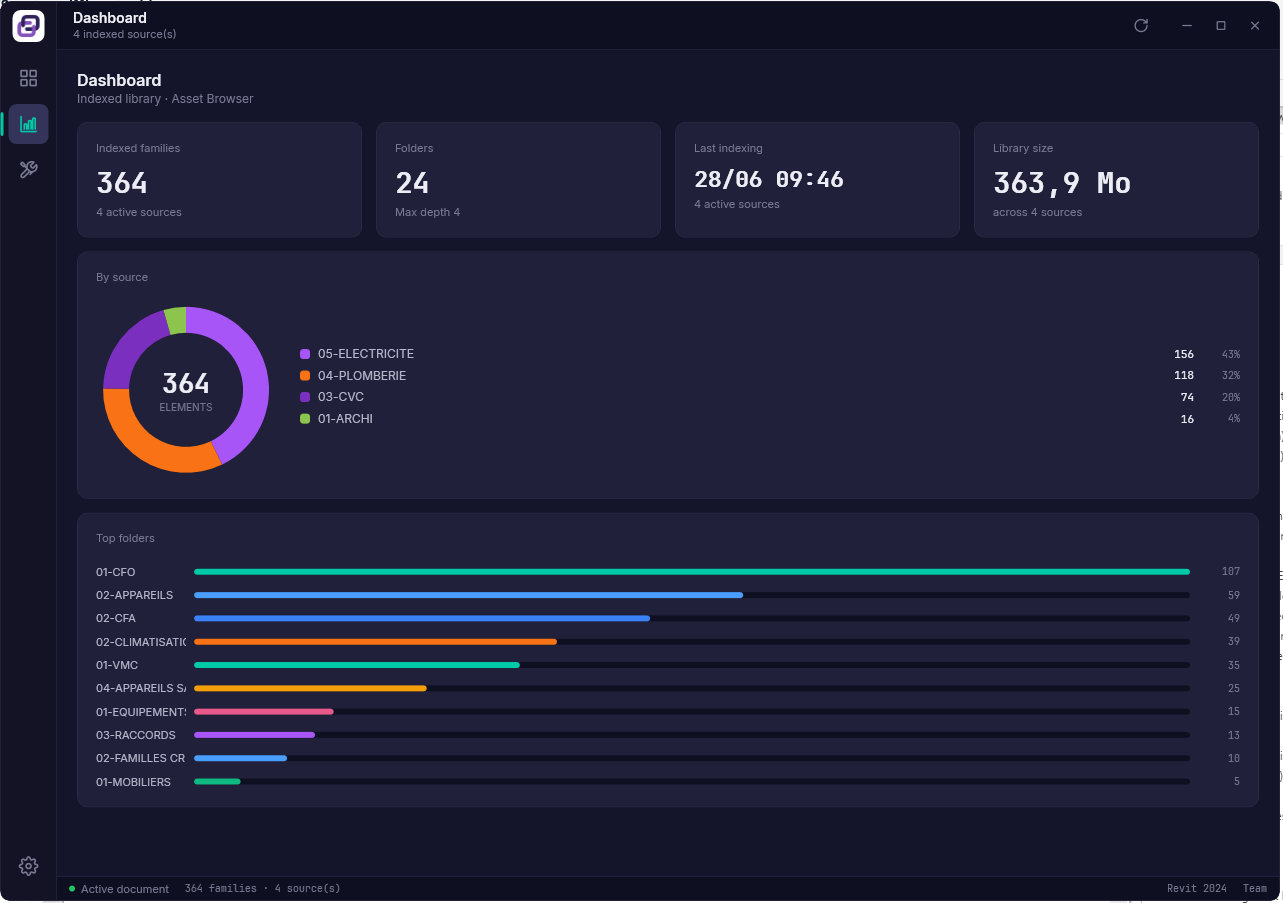The image size is (1283, 903).
Task: Click the Last indexing card
Action: (x=817, y=180)
